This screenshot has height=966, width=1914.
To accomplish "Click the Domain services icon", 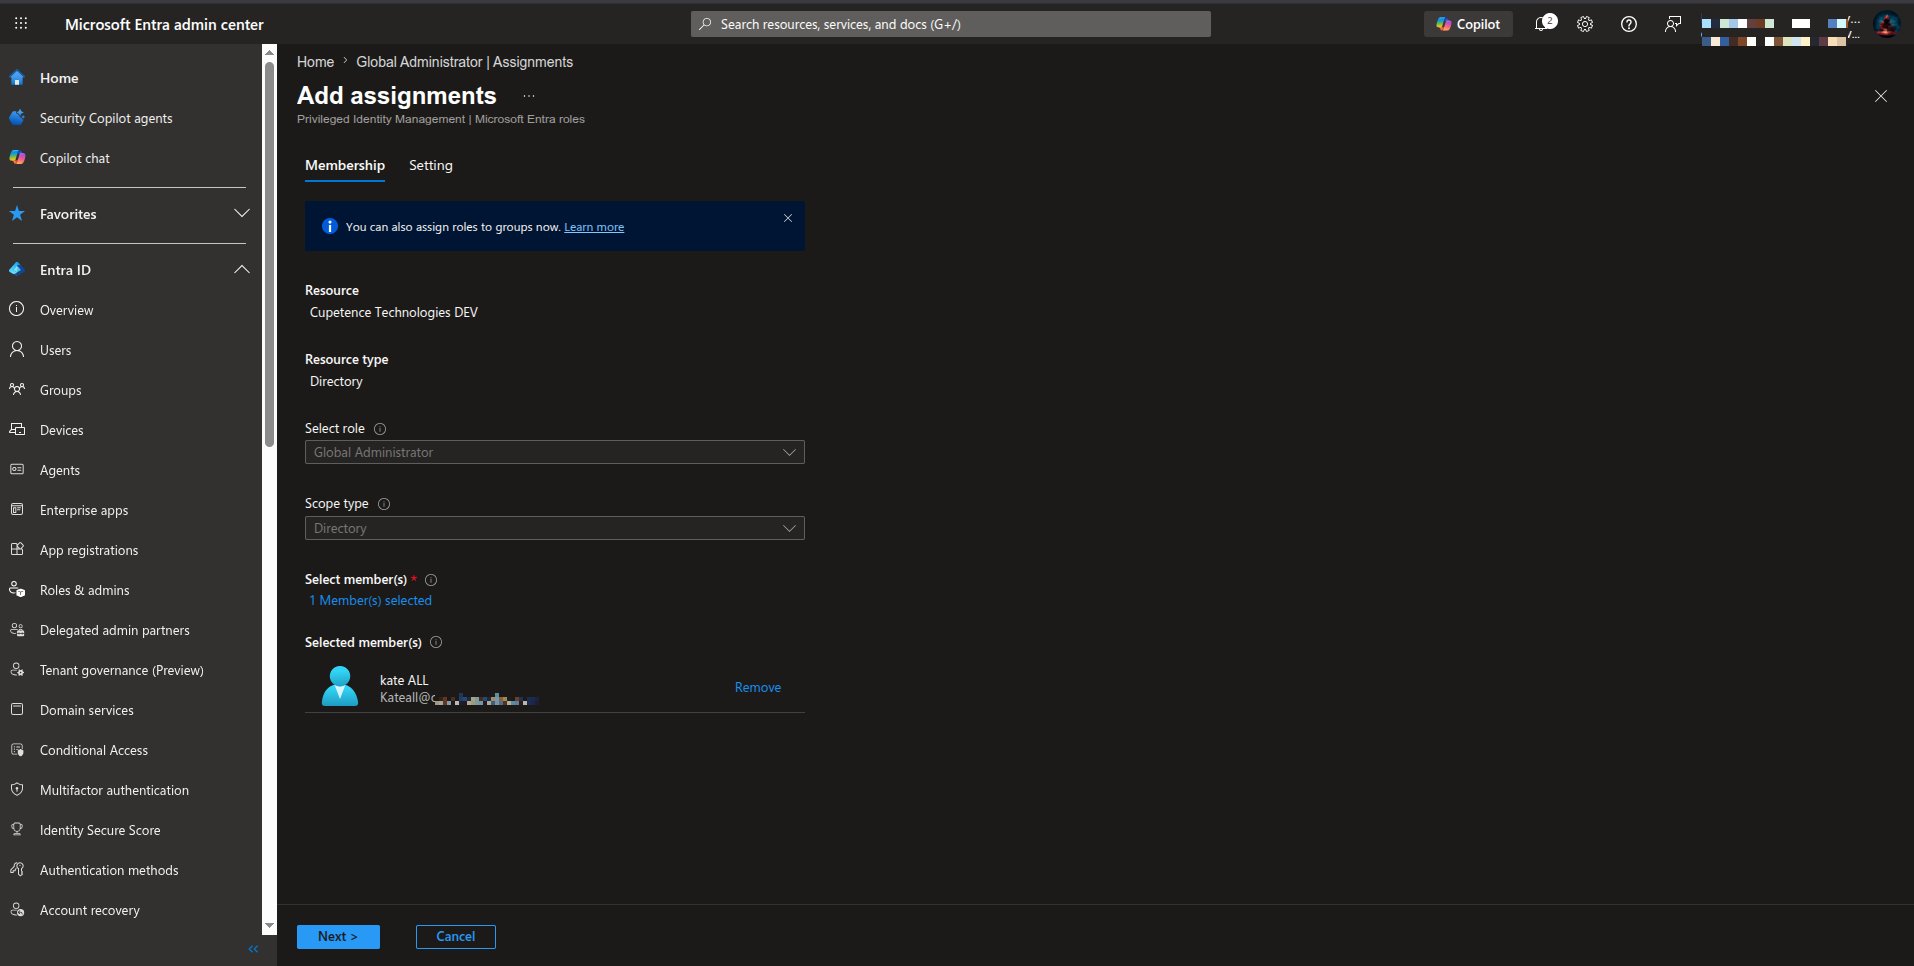I will tap(17, 710).
